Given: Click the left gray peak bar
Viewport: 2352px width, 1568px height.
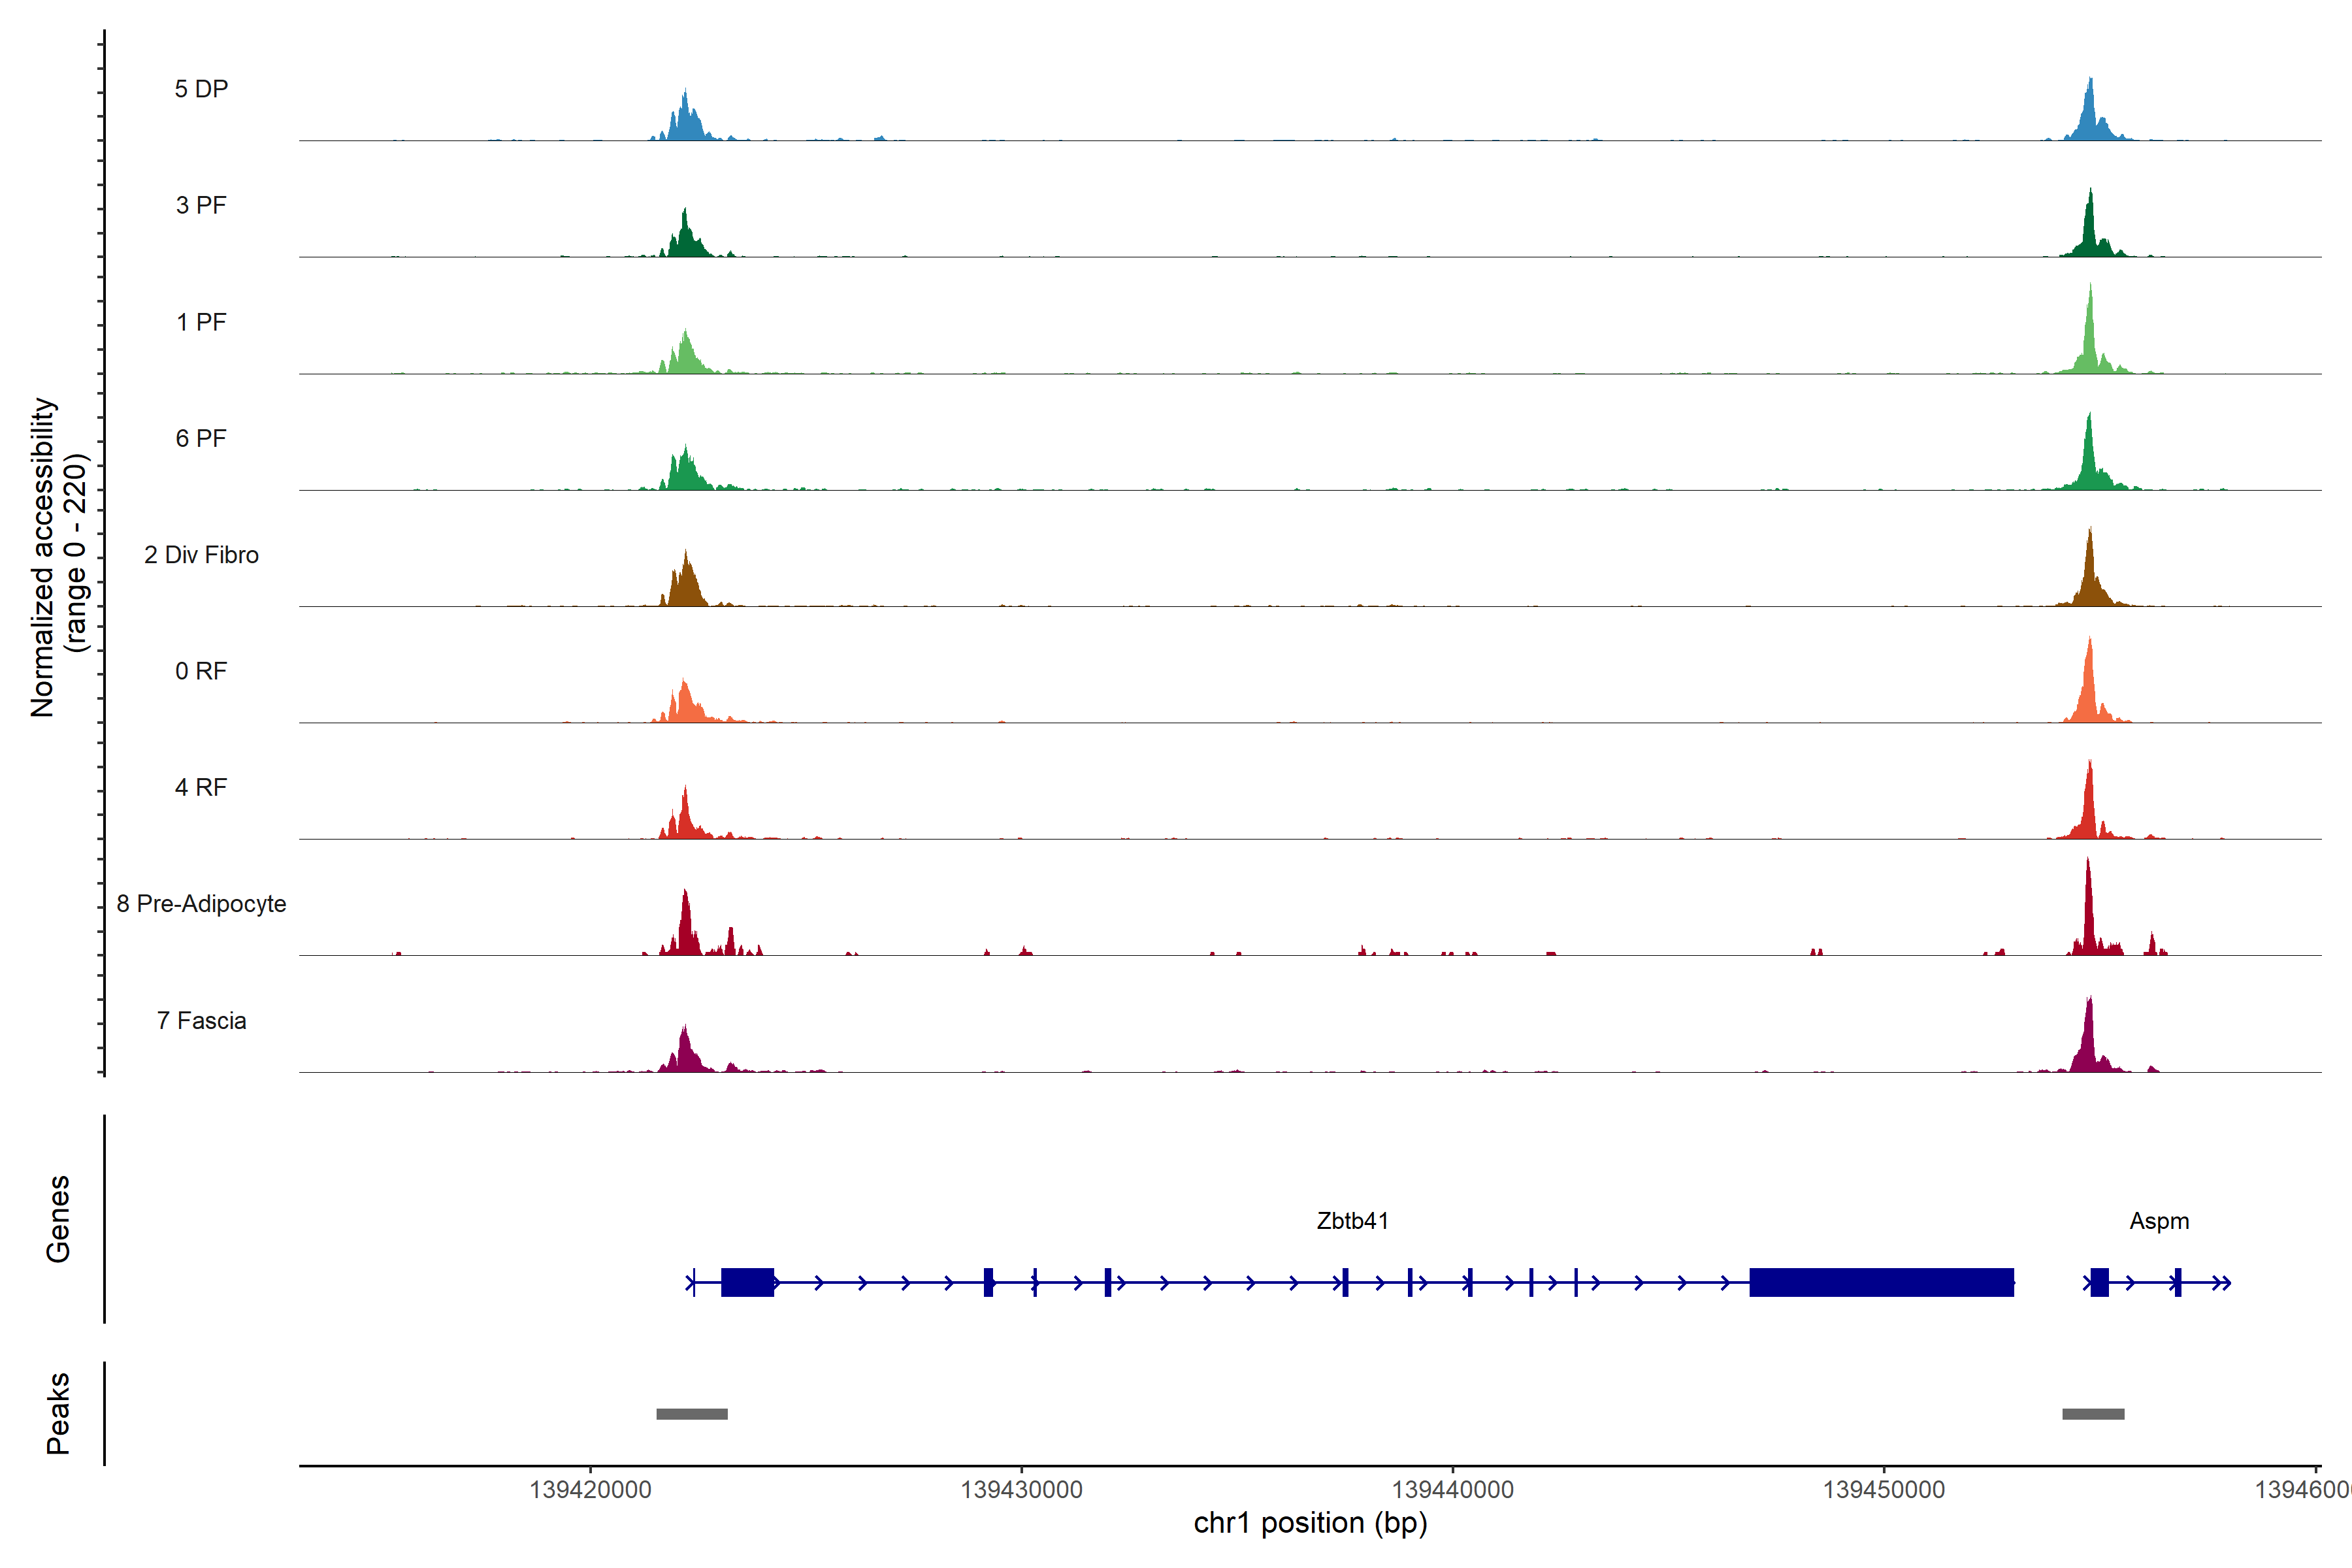Looking at the screenshot, I should (692, 1413).
